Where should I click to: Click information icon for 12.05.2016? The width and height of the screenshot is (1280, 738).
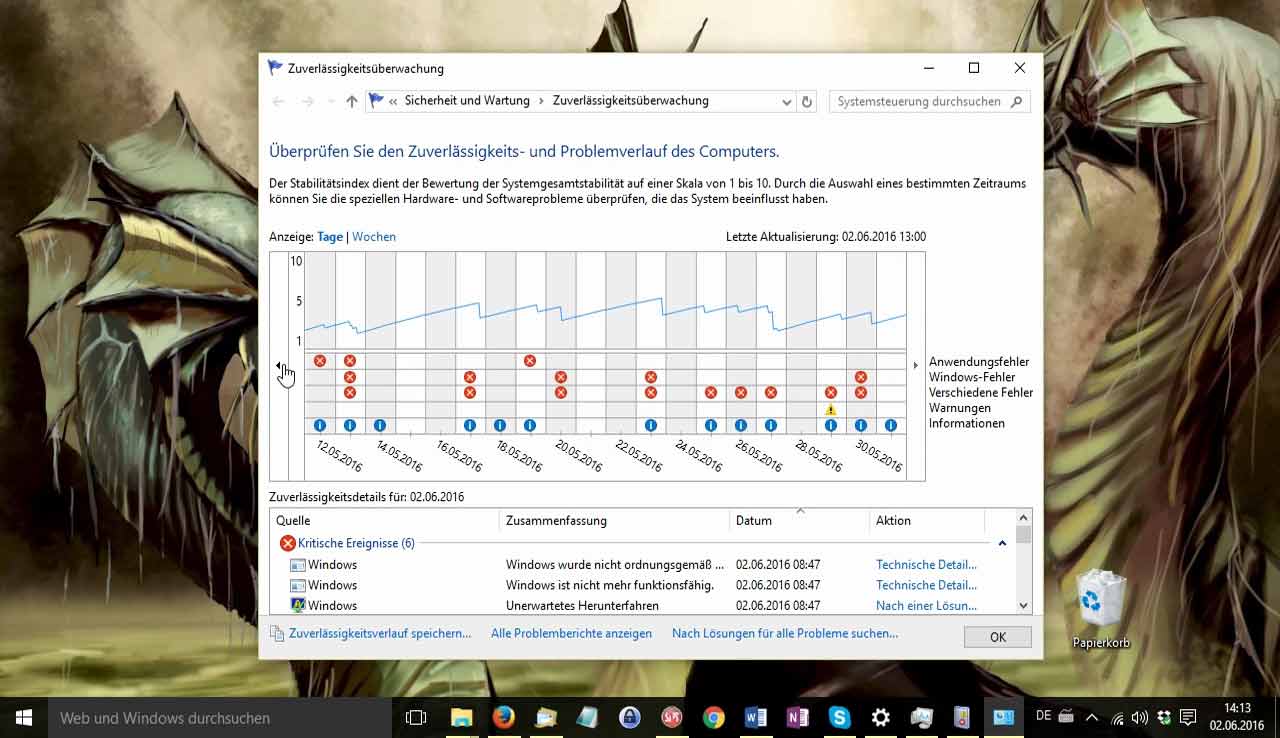click(320, 425)
